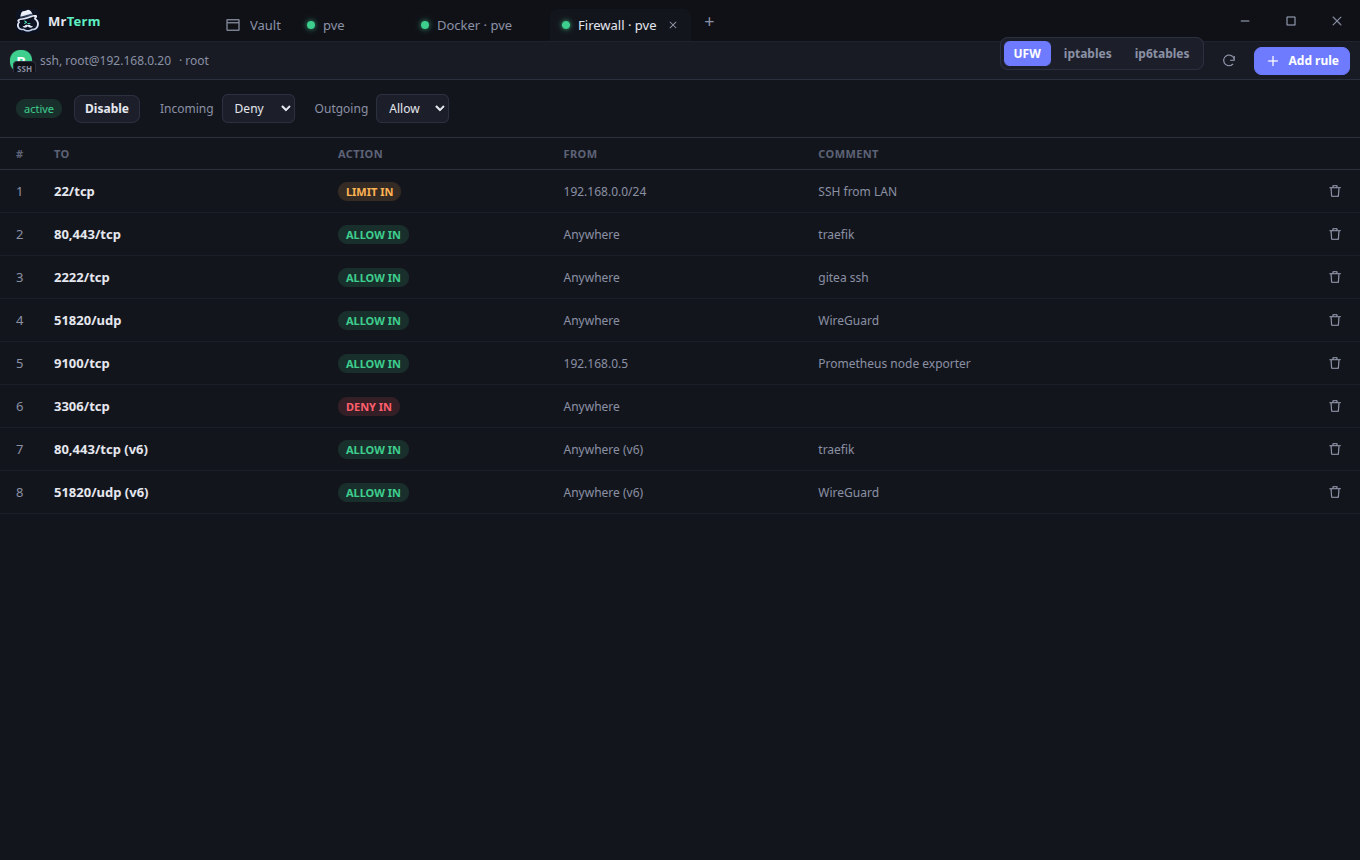
Task: Switch firewall view to iptables
Action: [x=1087, y=54]
